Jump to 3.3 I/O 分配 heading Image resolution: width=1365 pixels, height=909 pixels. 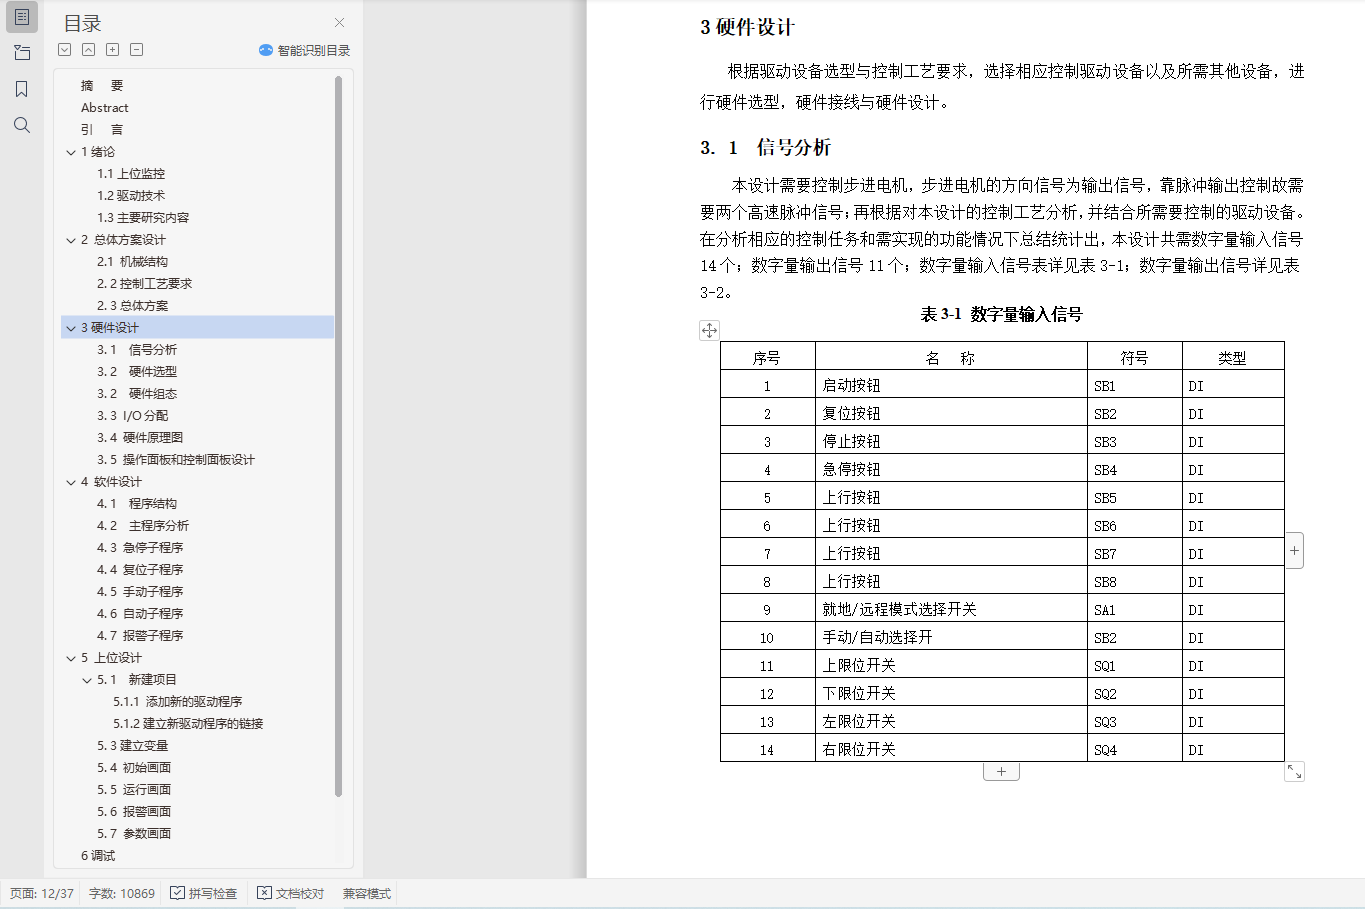[x=132, y=416]
